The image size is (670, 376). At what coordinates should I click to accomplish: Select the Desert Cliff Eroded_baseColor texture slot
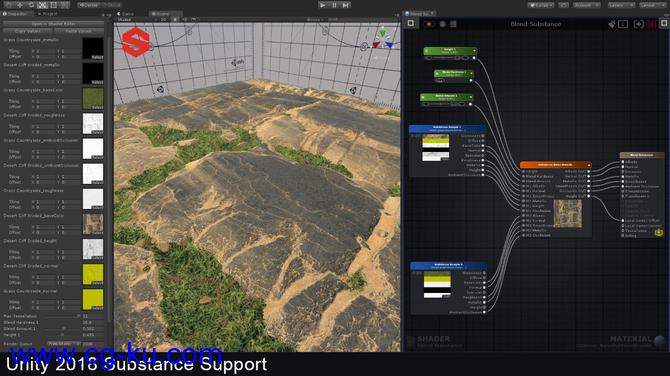coord(93,224)
